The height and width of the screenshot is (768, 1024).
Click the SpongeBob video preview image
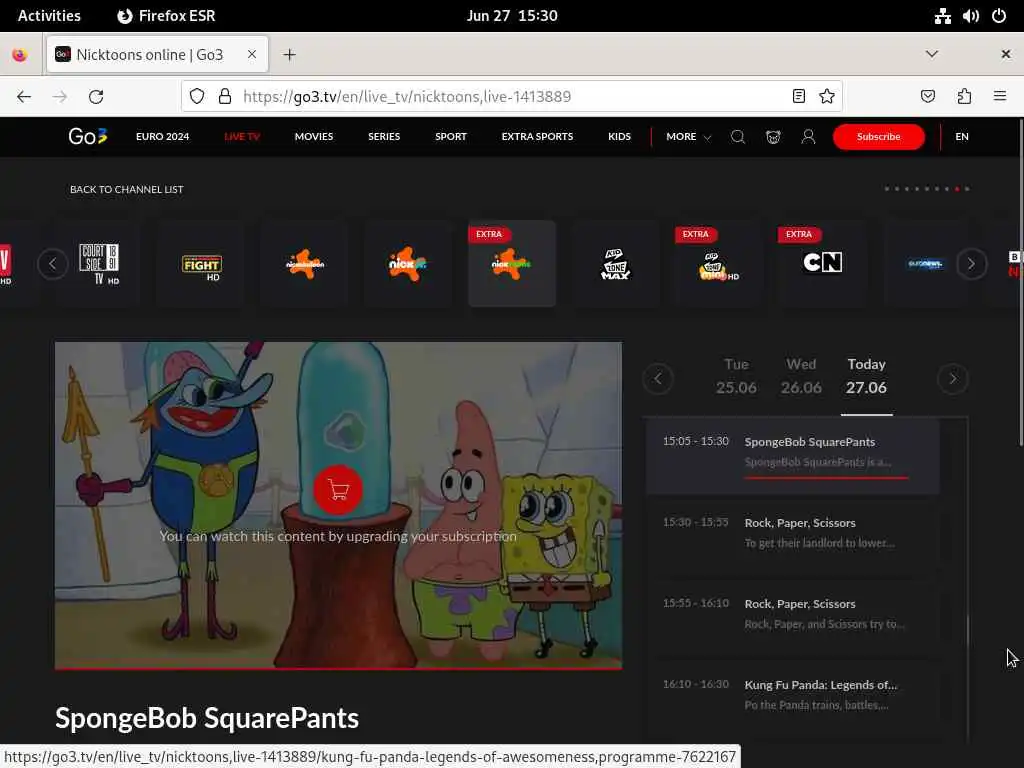338,505
